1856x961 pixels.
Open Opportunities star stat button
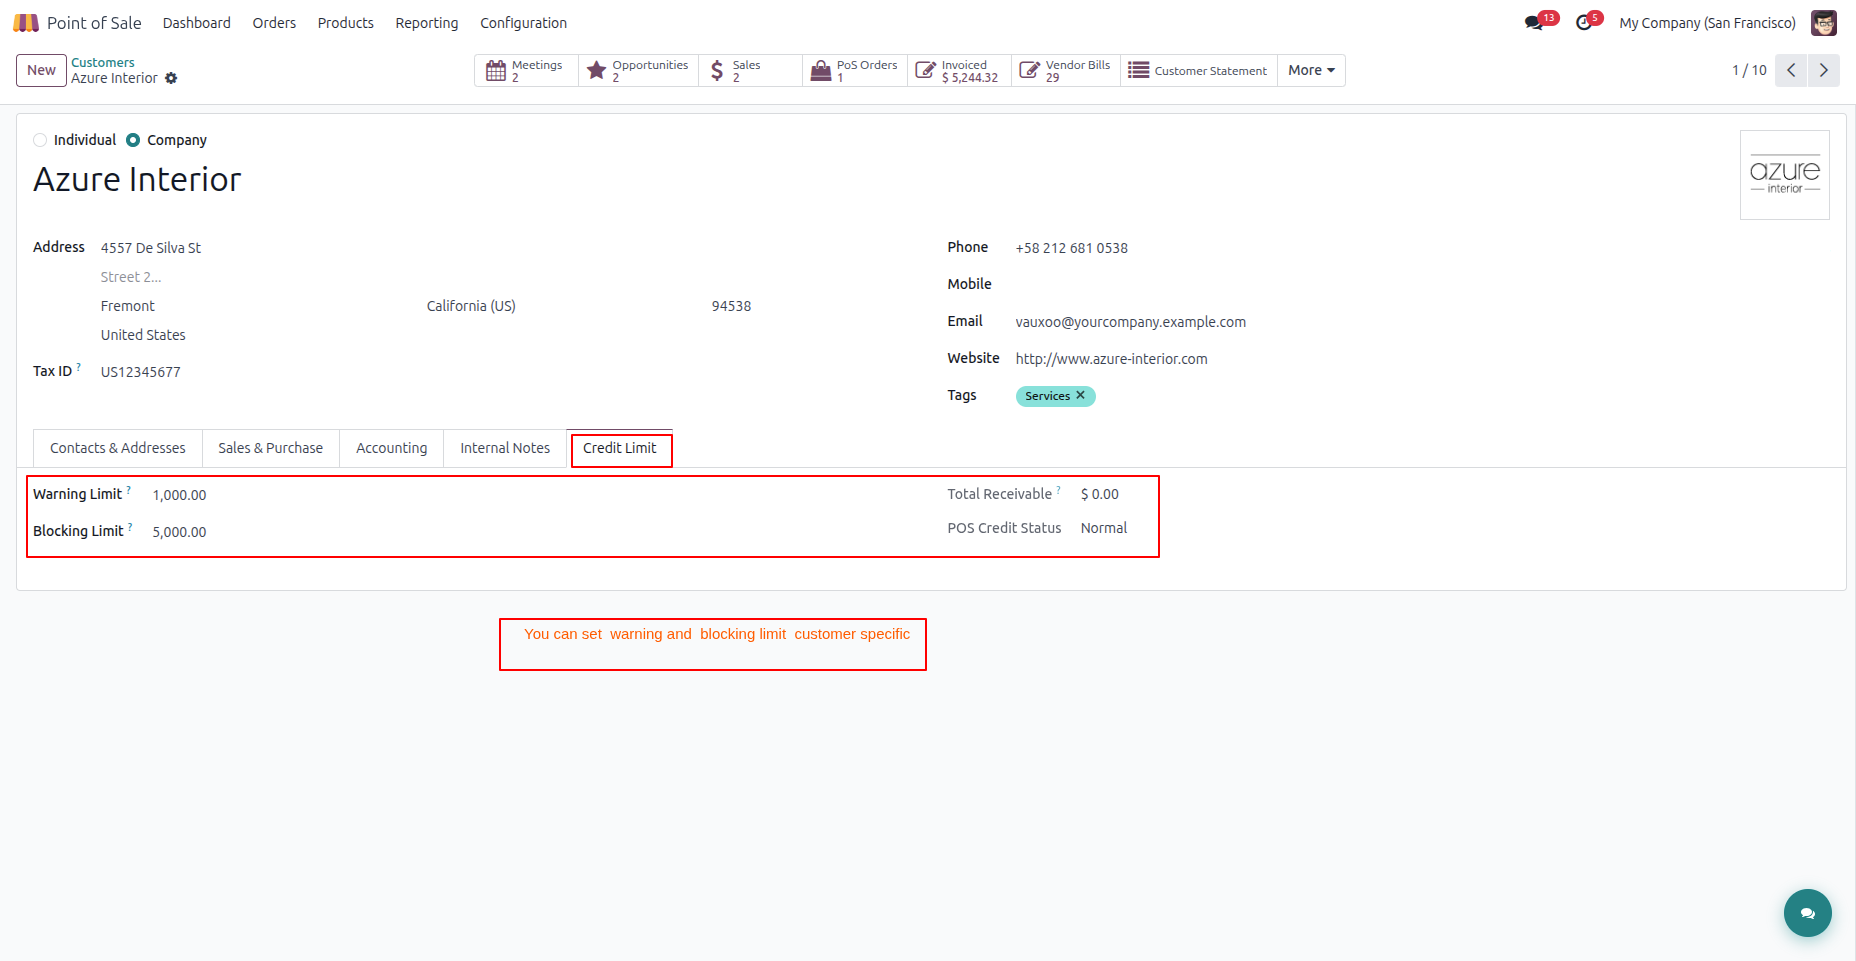638,71
